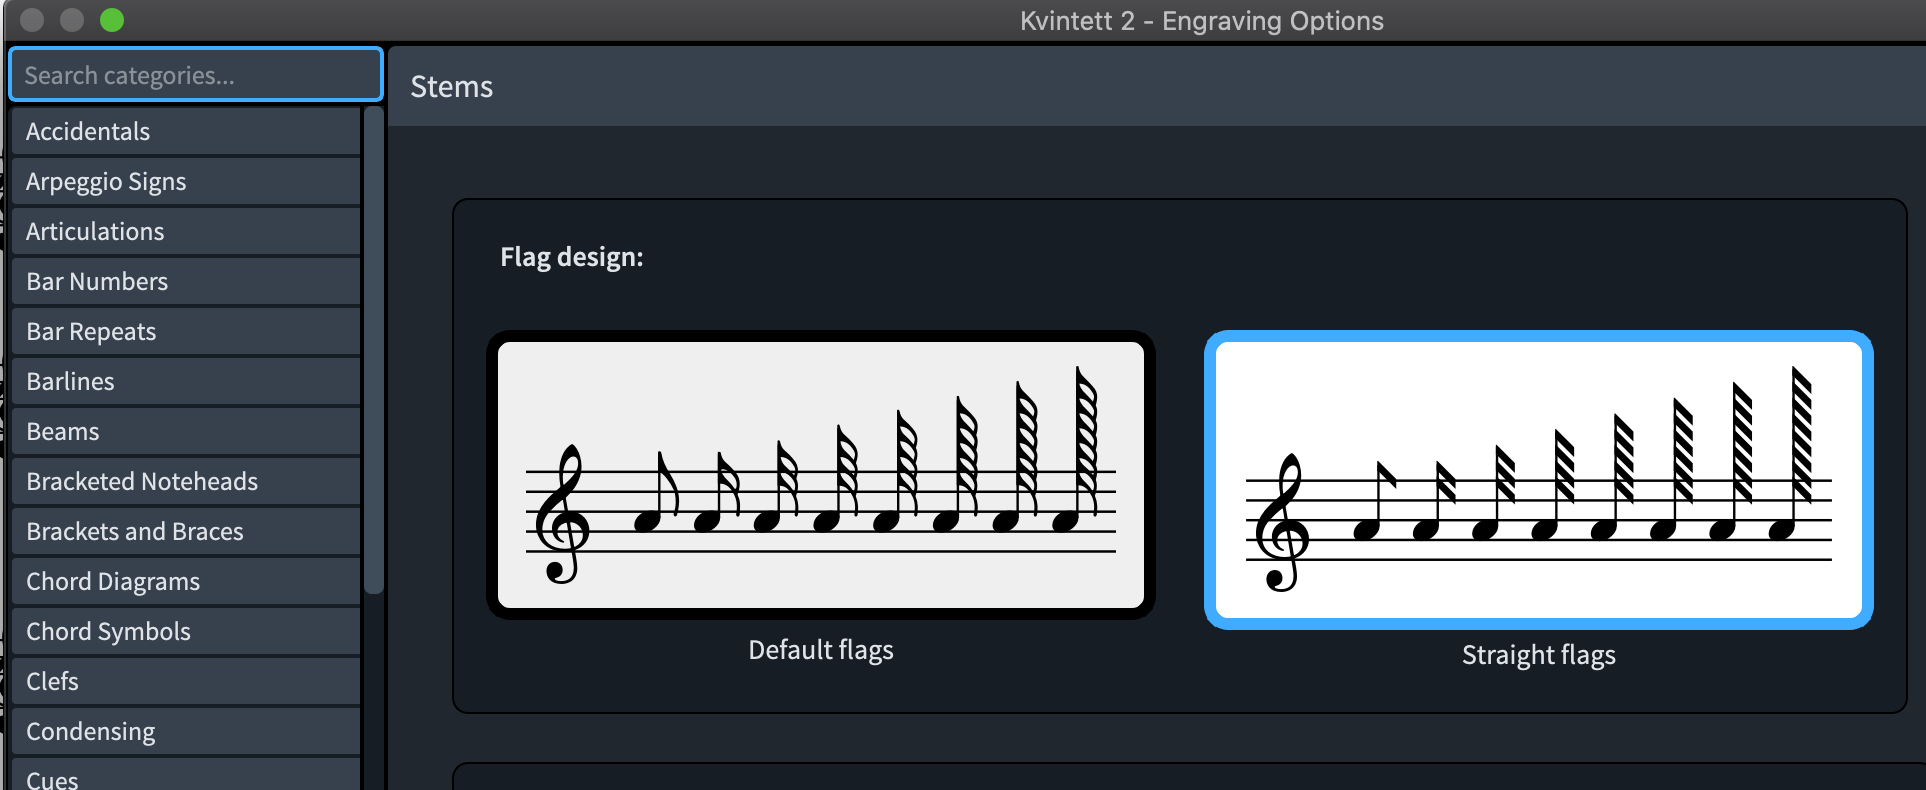Click the green zoom window button
The height and width of the screenshot is (790, 1926).
[x=112, y=20]
